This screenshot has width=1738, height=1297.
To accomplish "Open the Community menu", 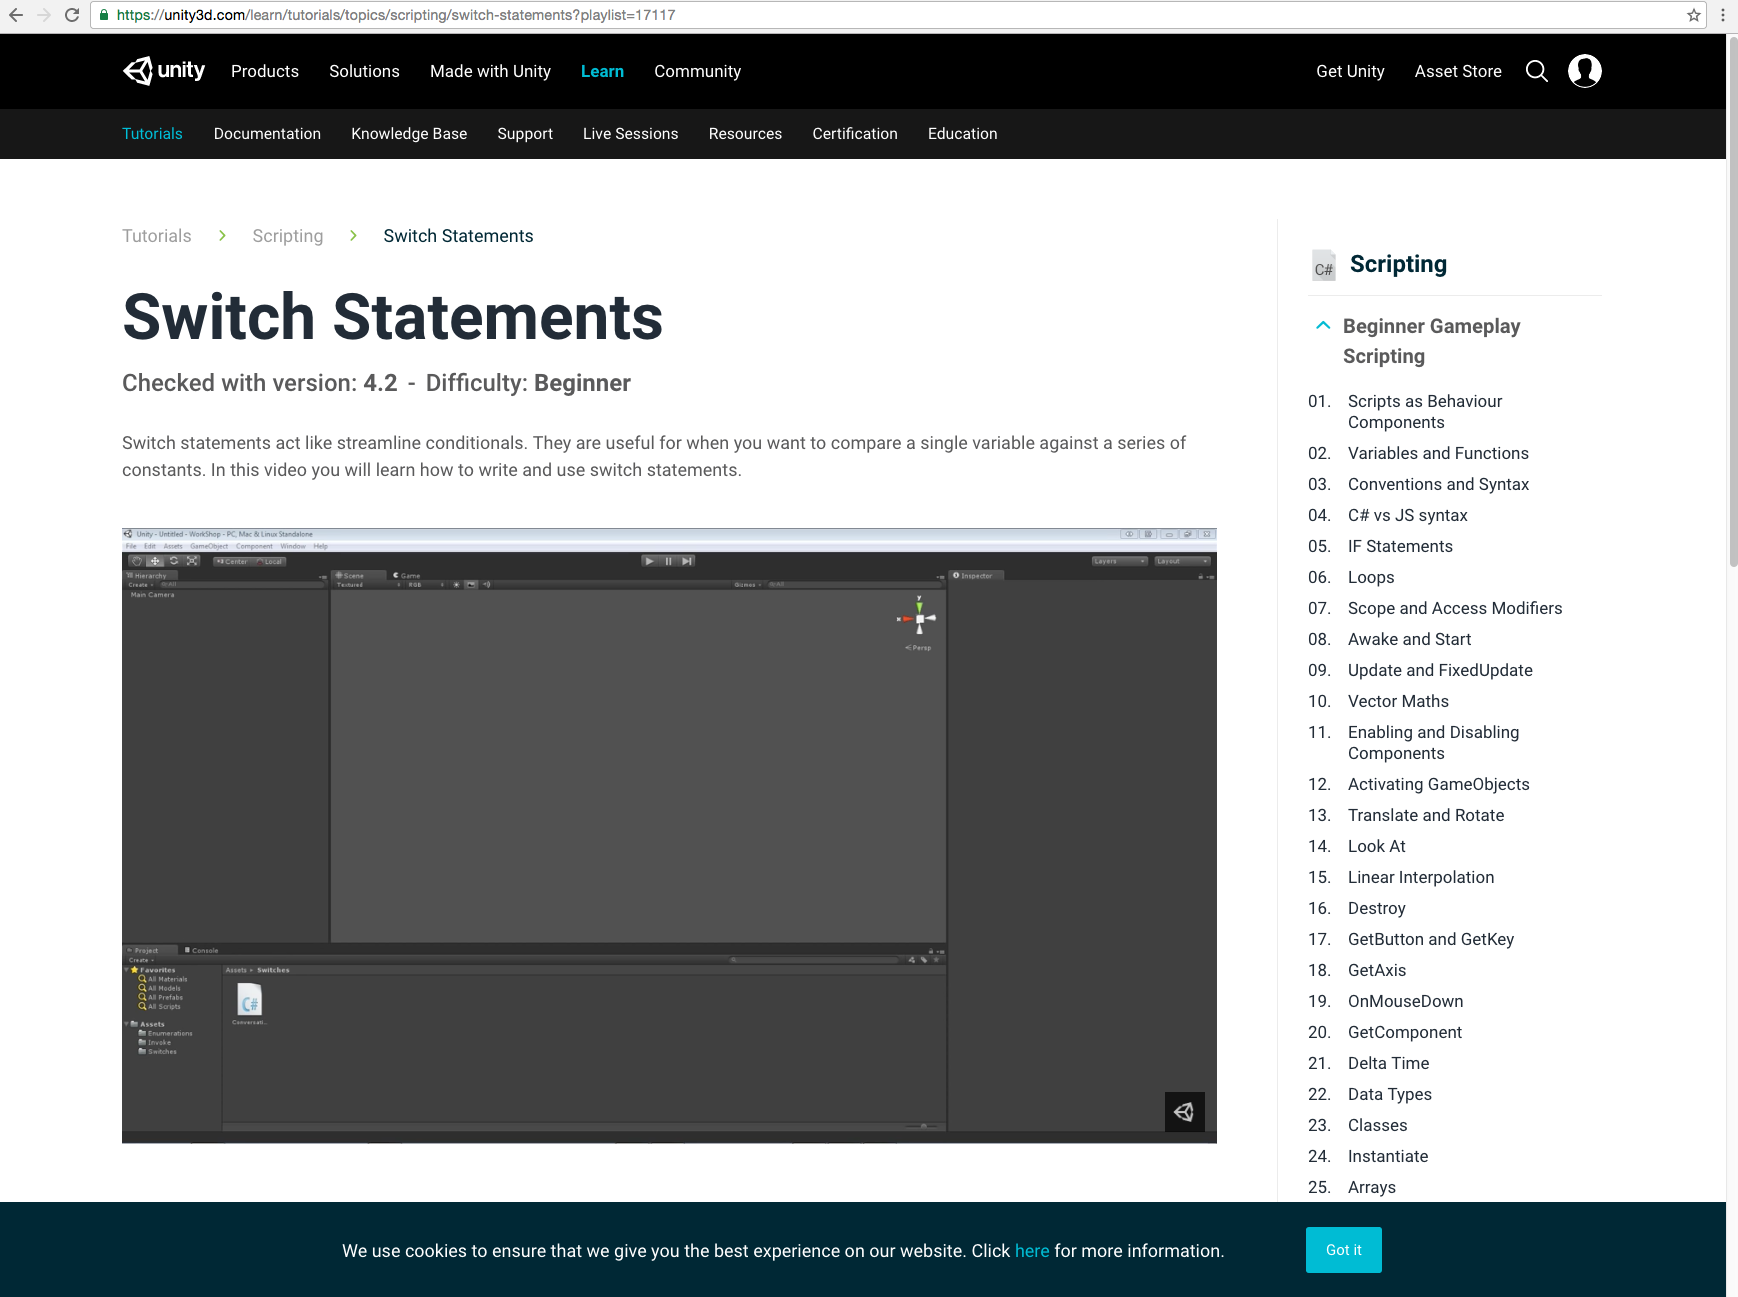I will [697, 71].
